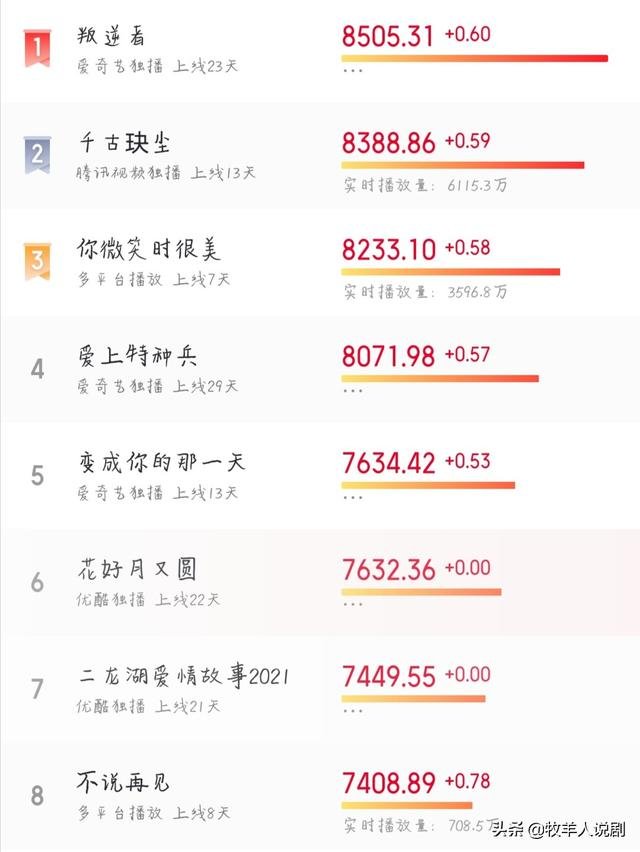640x852 pixels.
Task: Click the red rank 1 ribbon badge
Action: 37,48
